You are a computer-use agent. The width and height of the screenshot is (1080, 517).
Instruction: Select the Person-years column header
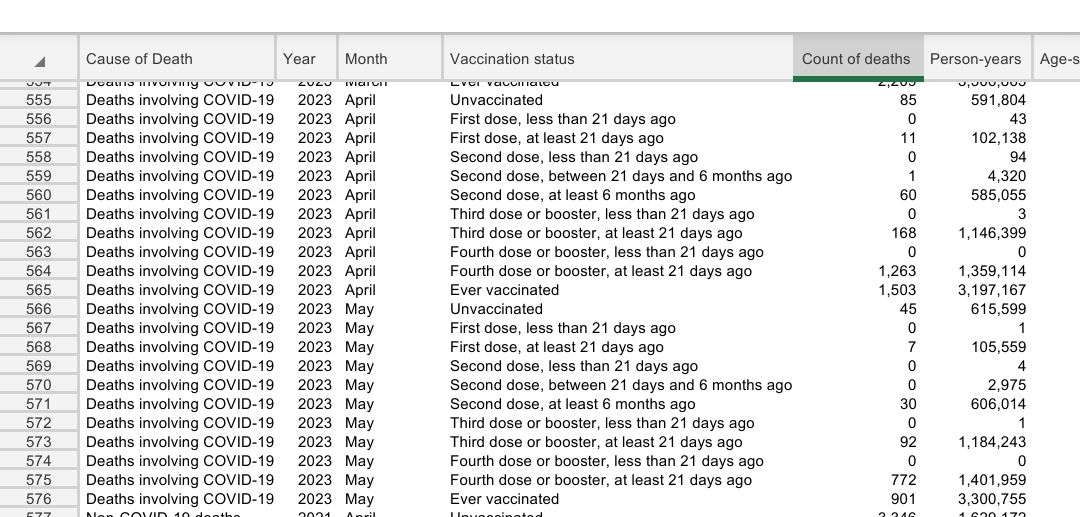tap(977, 59)
